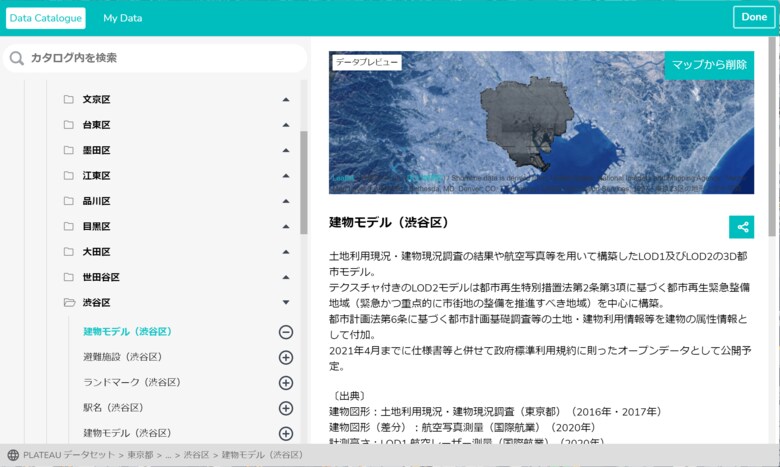780x467 pixels.
Task: Add 駅名(渋谷区) with its plus icon
Action: (286, 408)
